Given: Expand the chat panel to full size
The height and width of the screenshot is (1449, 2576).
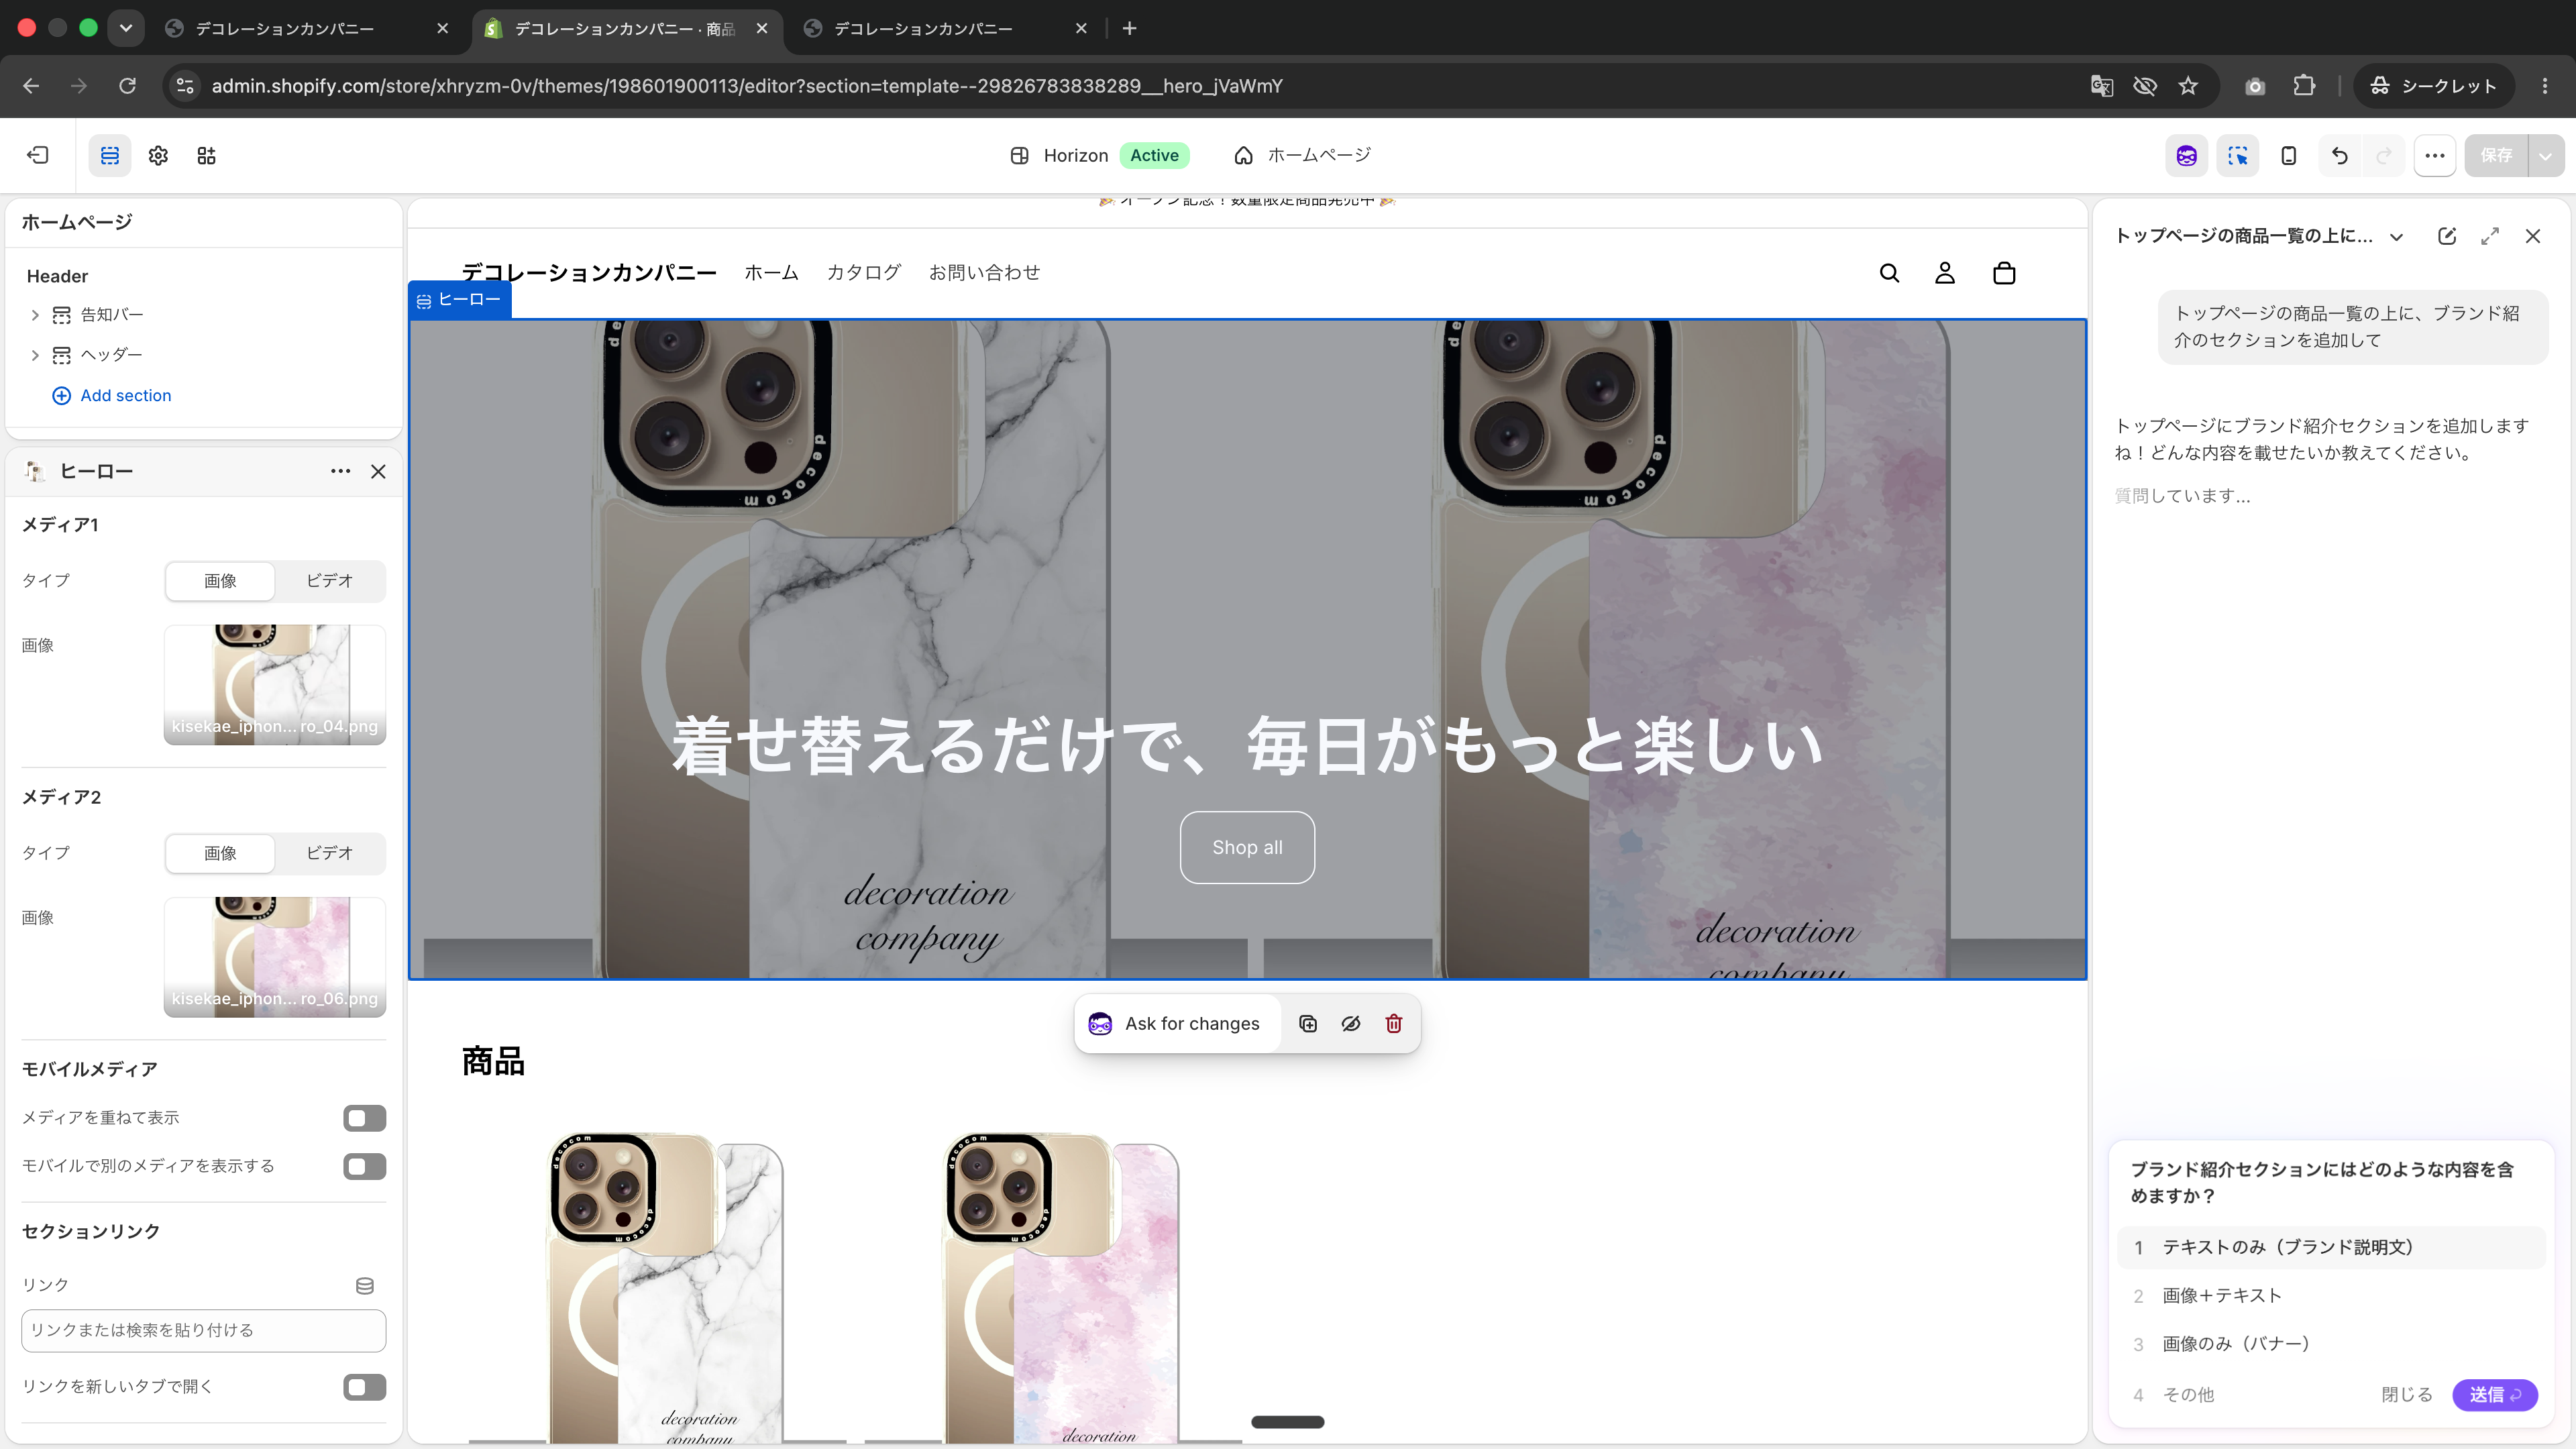Looking at the screenshot, I should (x=2490, y=236).
